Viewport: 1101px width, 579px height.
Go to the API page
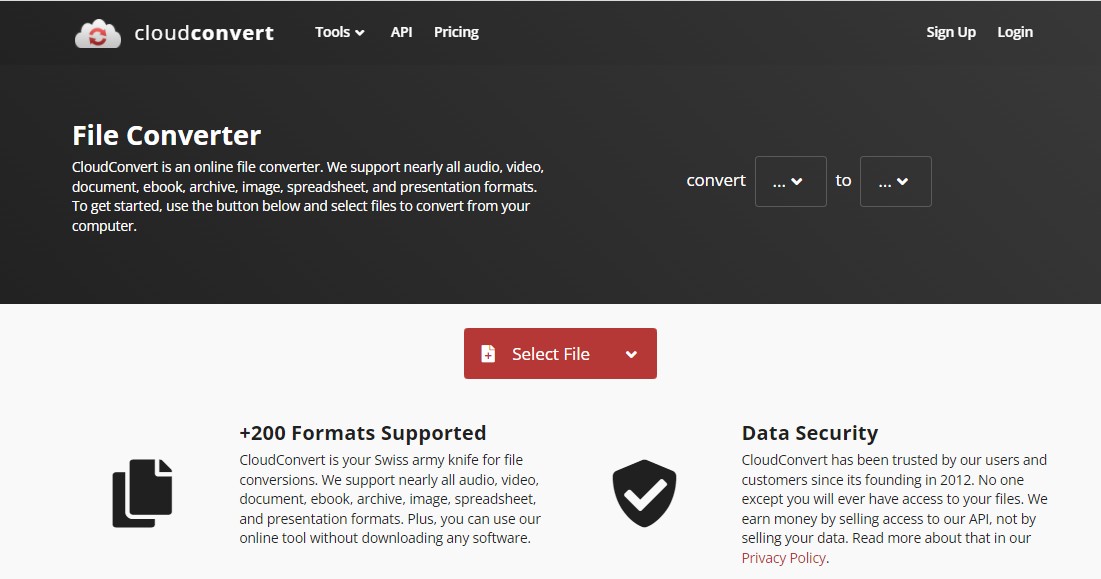pyautogui.click(x=401, y=32)
